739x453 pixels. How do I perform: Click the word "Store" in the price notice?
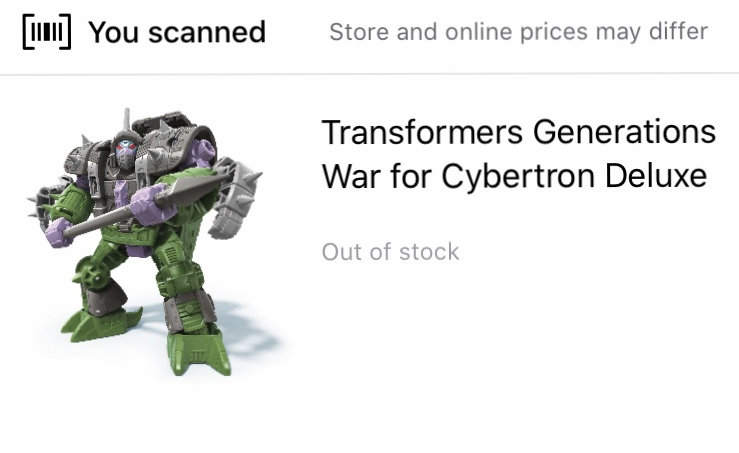(x=359, y=32)
